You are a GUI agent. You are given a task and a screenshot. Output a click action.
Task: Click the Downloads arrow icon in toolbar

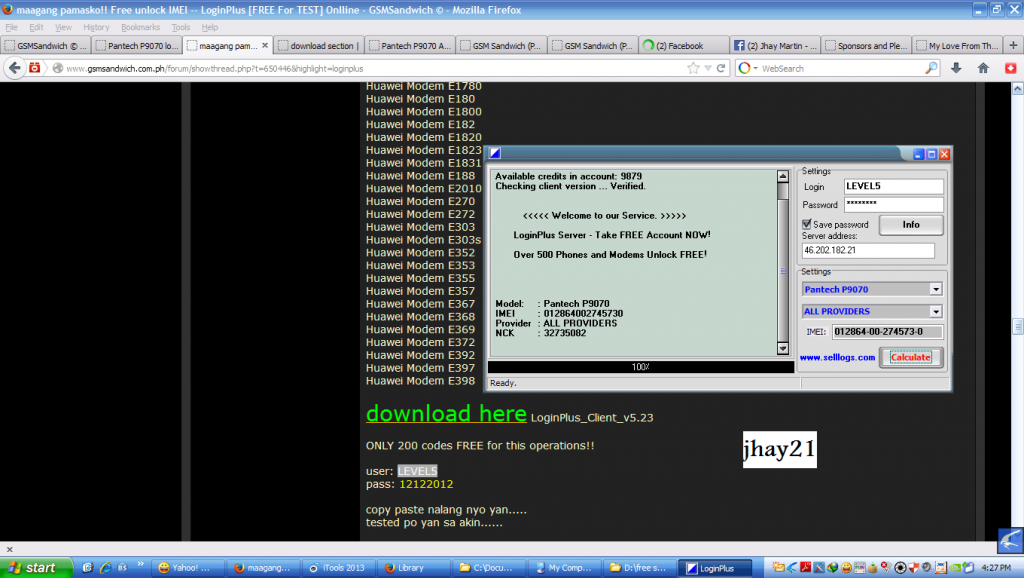click(x=956, y=68)
